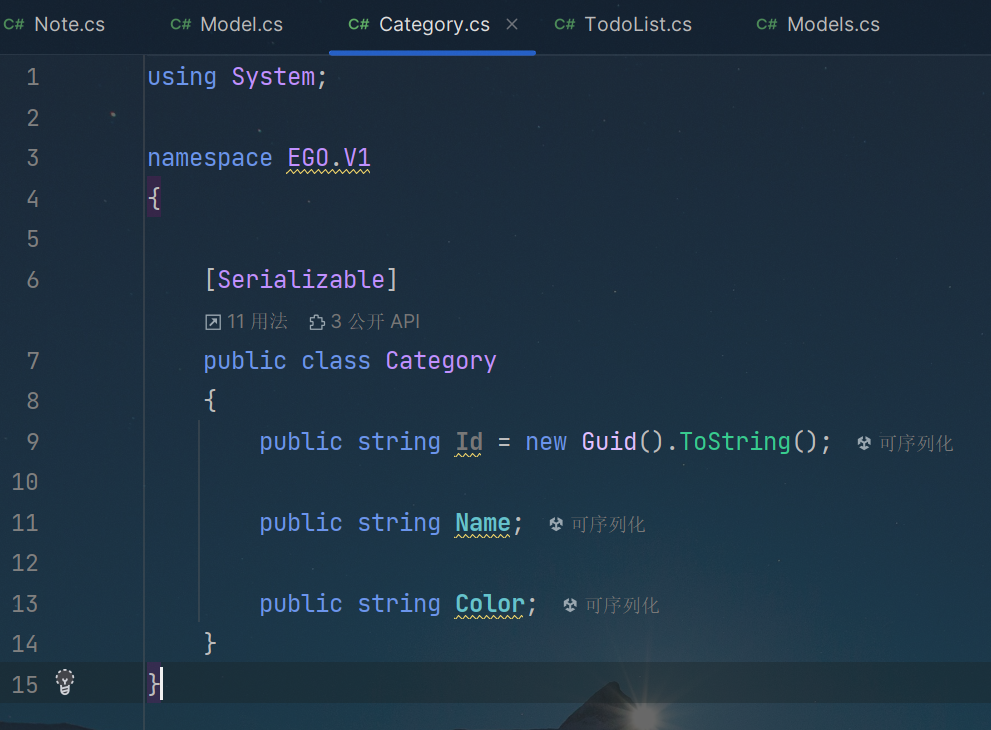This screenshot has height=730, width=991.
Task: Open the Model.cs tab
Action: [x=241, y=25]
